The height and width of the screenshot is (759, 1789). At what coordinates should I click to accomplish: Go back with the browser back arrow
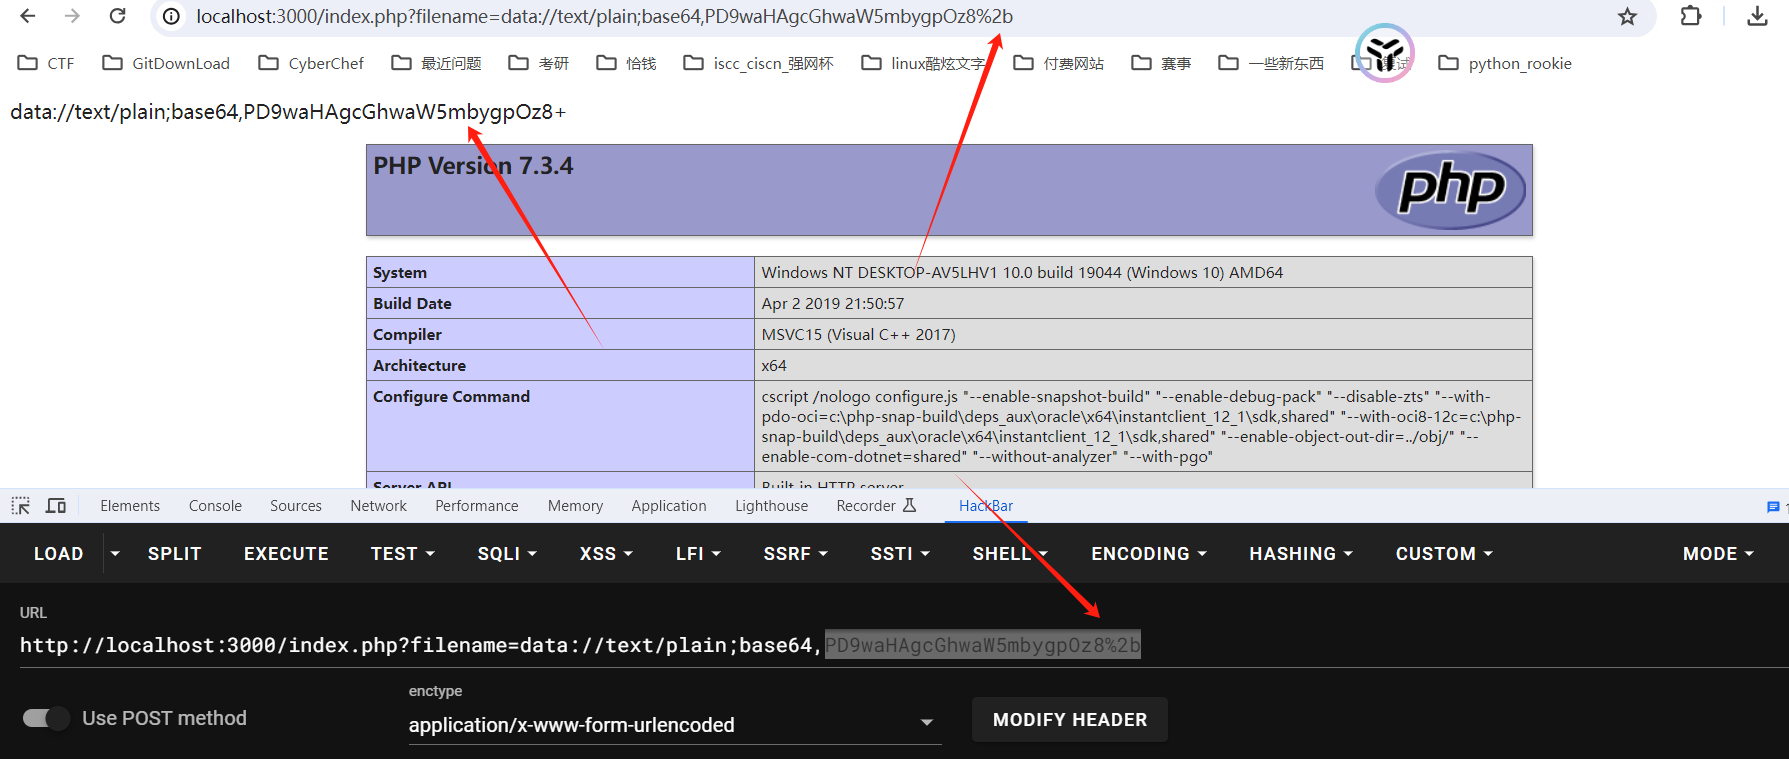28,16
